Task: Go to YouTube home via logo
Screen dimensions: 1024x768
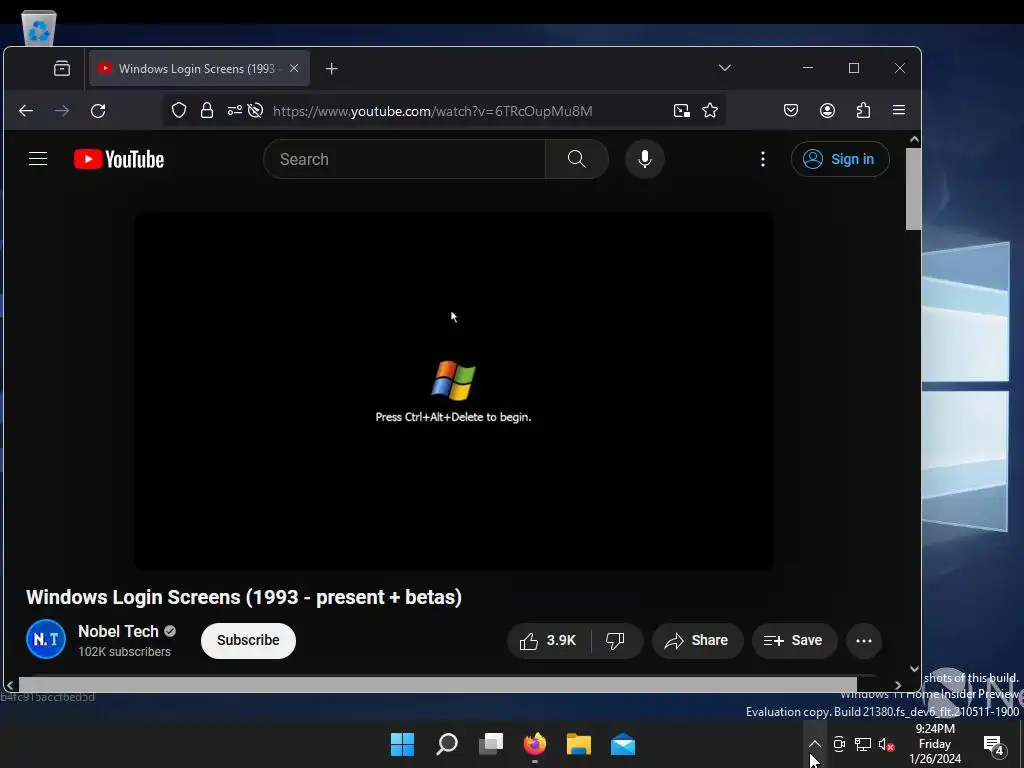Action: pos(119,159)
